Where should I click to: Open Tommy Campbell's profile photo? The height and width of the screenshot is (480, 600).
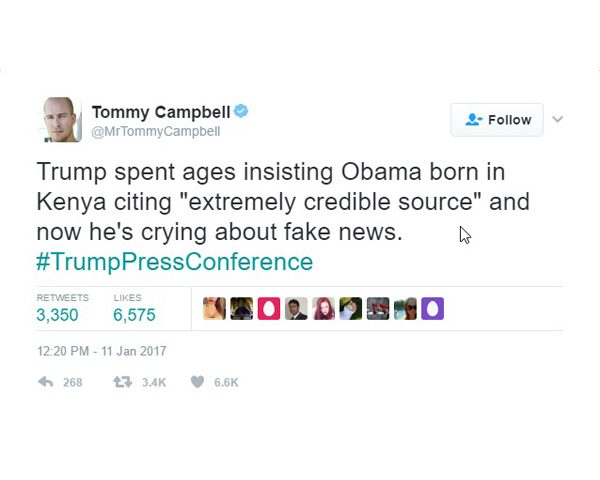pyautogui.click(x=61, y=119)
